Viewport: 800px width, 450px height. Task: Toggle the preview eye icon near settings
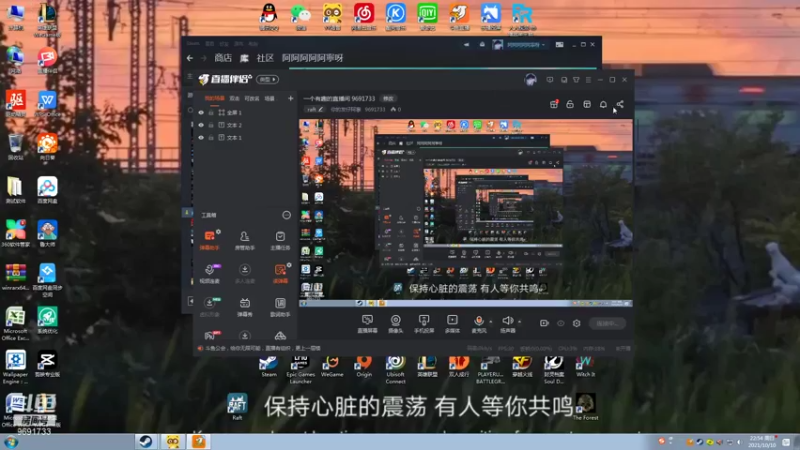tap(561, 323)
